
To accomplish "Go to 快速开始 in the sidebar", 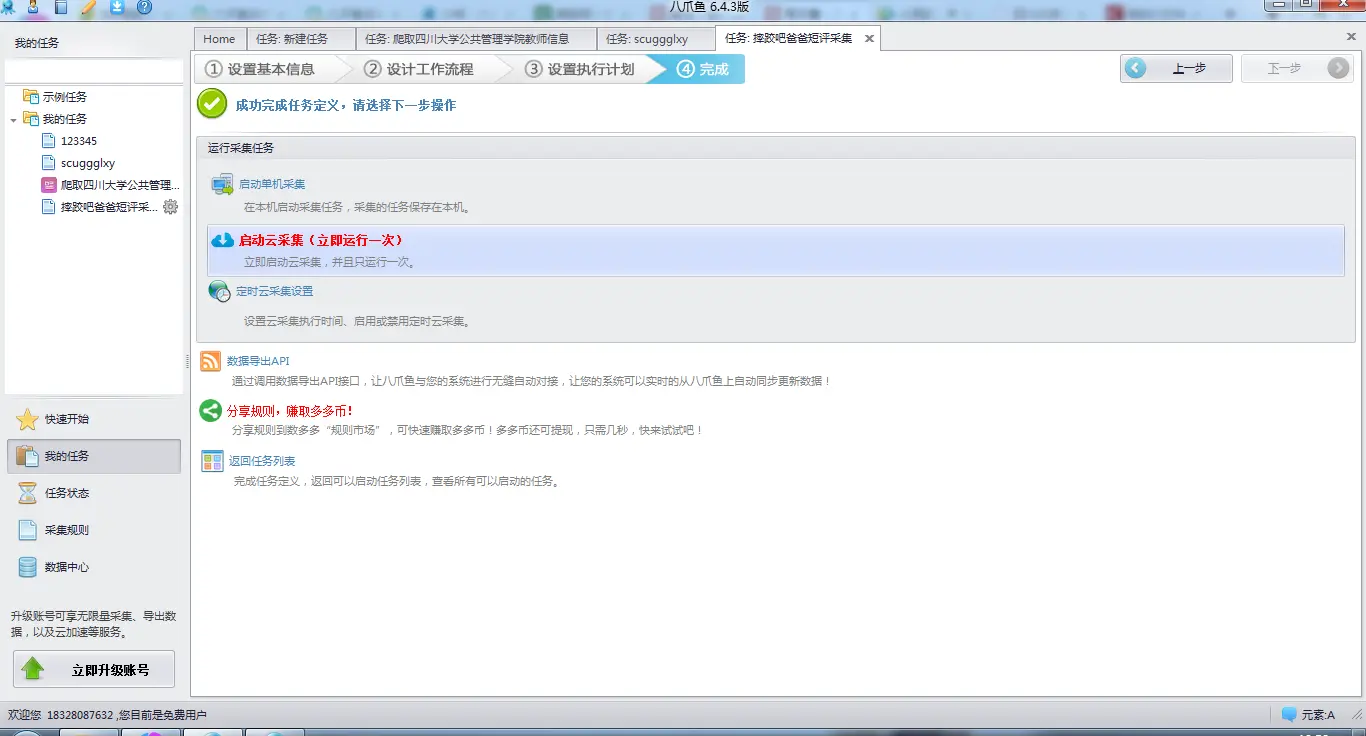I will pyautogui.click(x=93, y=419).
